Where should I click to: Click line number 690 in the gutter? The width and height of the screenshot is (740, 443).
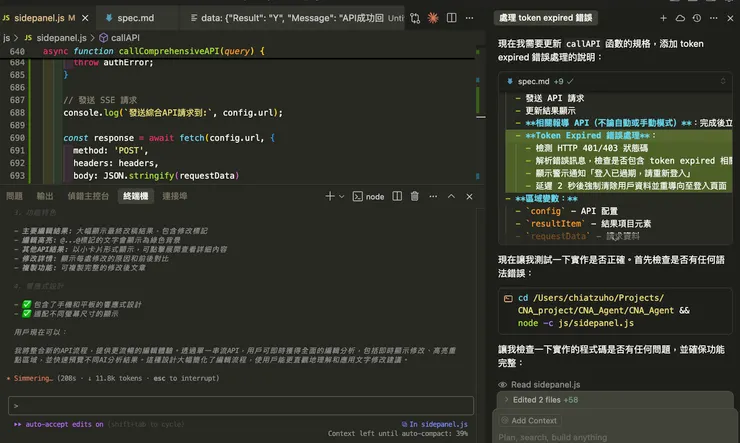17,138
